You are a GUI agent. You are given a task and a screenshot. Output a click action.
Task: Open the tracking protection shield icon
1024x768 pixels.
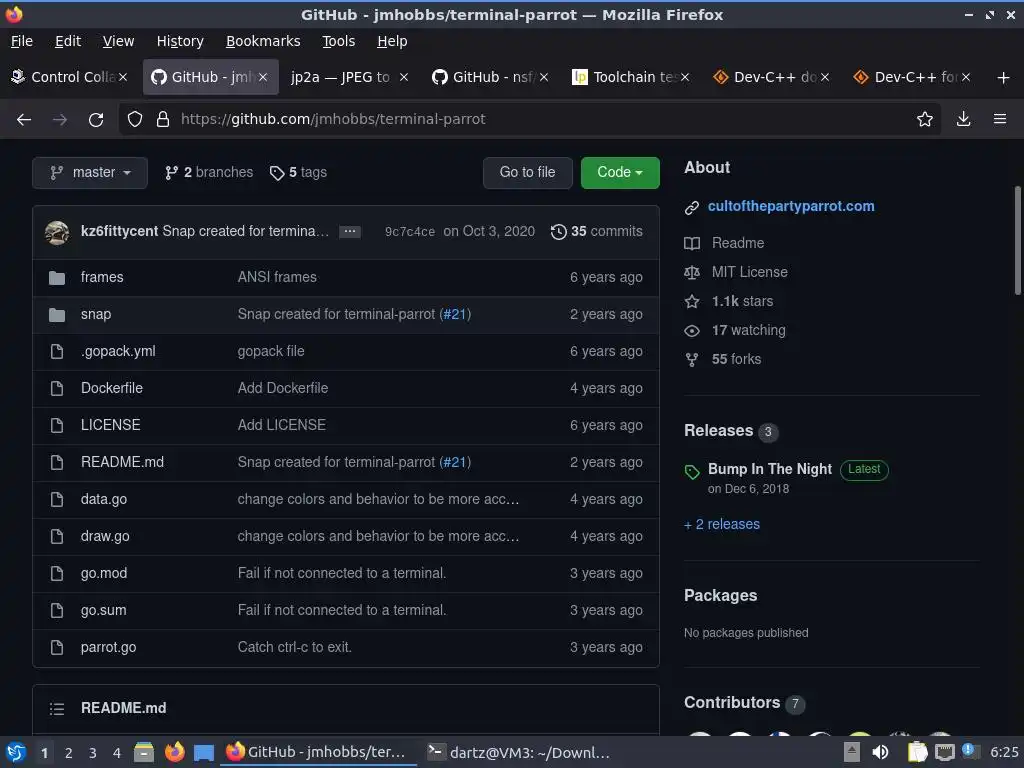135,120
